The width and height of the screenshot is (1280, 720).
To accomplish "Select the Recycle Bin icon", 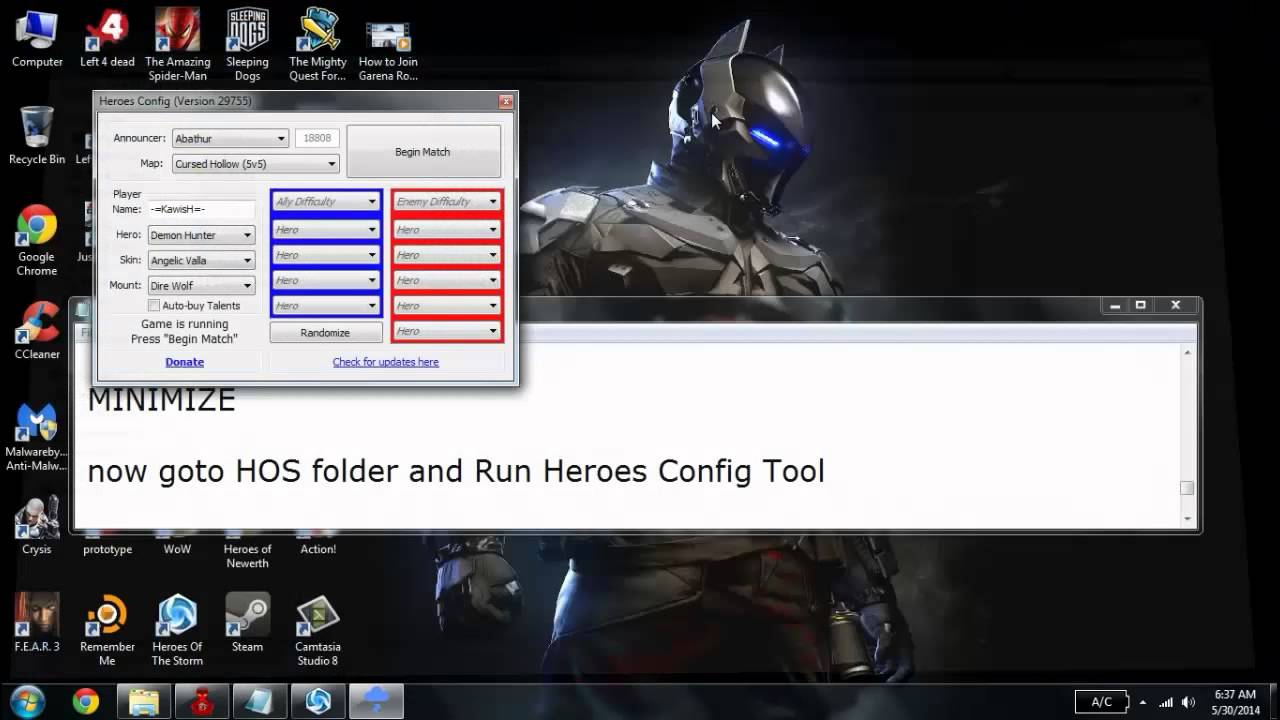I will 37,136.
